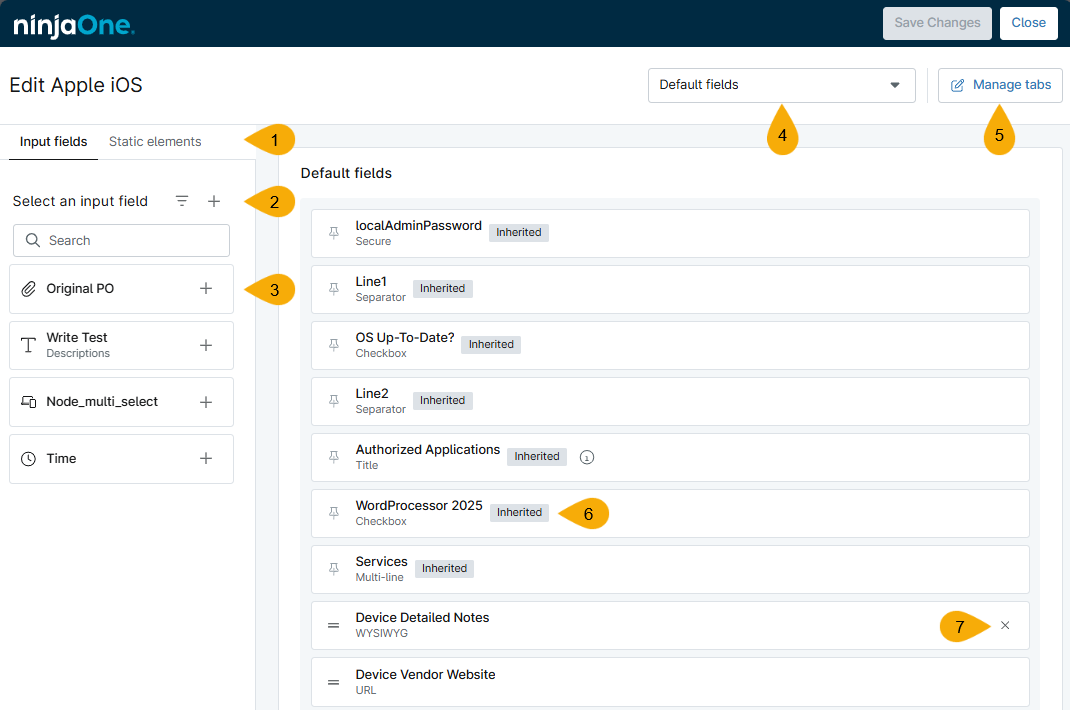Toggle the pin on OS Up-To-Date?
The width and height of the screenshot is (1070, 710).
tap(333, 344)
